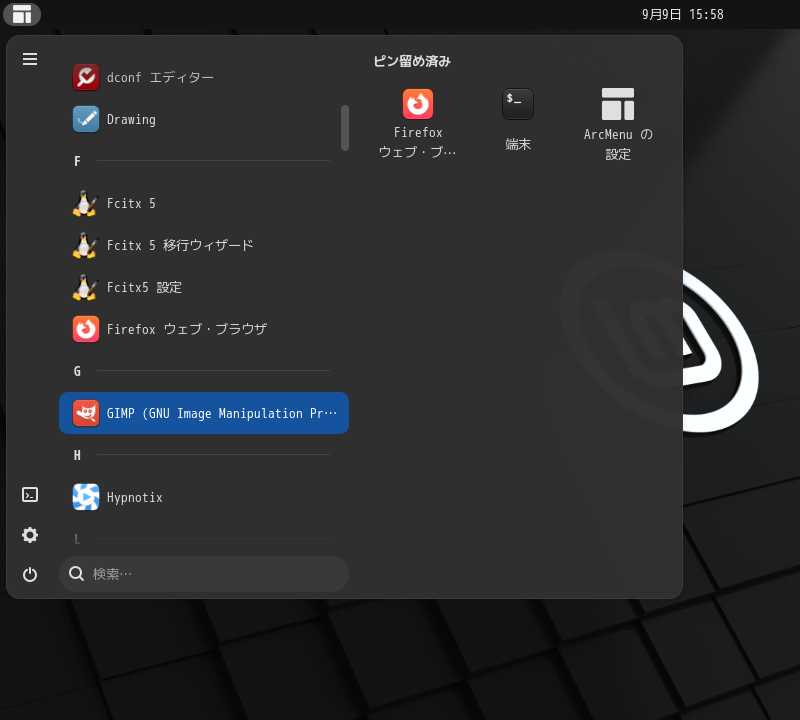800x720 pixels.
Task: Open the Drawing application
Action: [x=204, y=119]
